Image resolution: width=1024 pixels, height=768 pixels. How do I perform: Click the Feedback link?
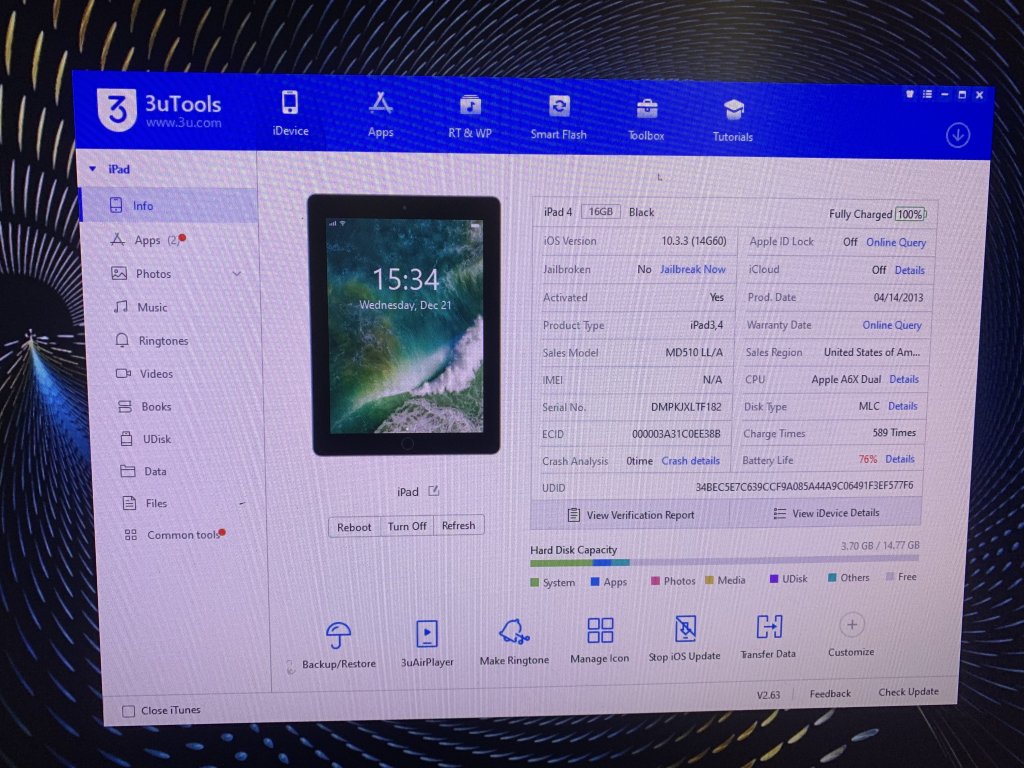[x=830, y=694]
